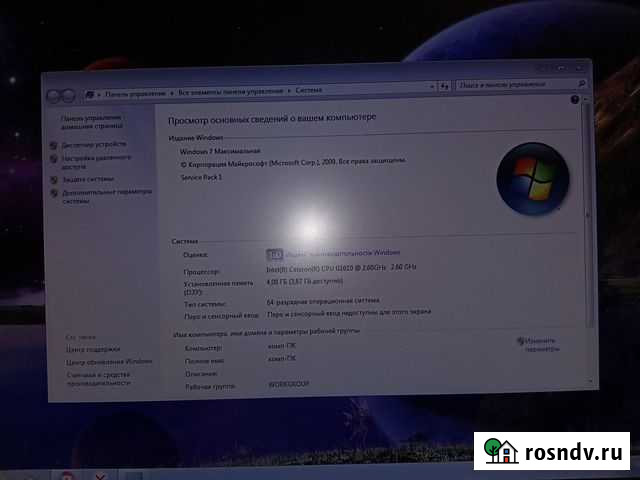Select the "Все элементы панели управления" breadcrumb

(232, 93)
